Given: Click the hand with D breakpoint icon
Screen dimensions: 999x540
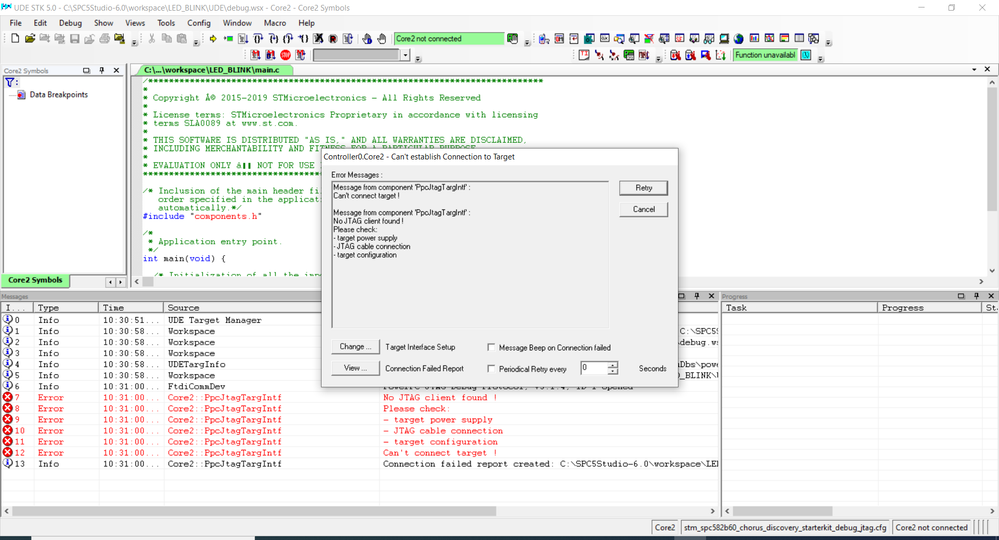Looking at the screenshot, I should pos(367,39).
